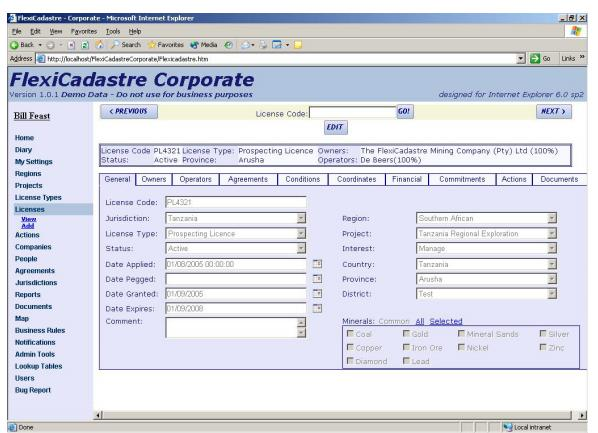Expand the Province dropdown
This screenshot has height=433, width=598.
pos(552,279)
